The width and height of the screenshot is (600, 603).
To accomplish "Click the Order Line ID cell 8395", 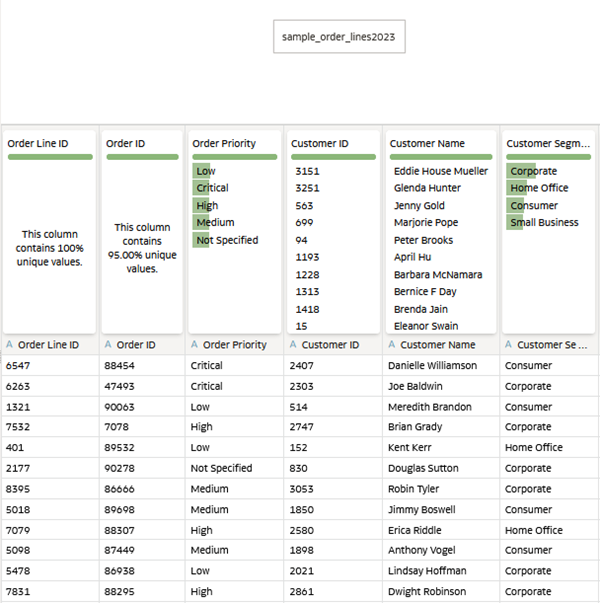I will [50, 489].
